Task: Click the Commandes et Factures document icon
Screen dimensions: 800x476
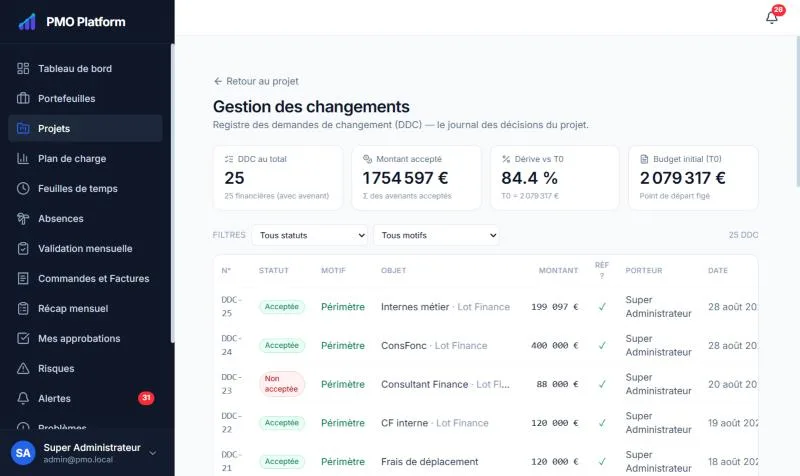Action: click(23, 279)
